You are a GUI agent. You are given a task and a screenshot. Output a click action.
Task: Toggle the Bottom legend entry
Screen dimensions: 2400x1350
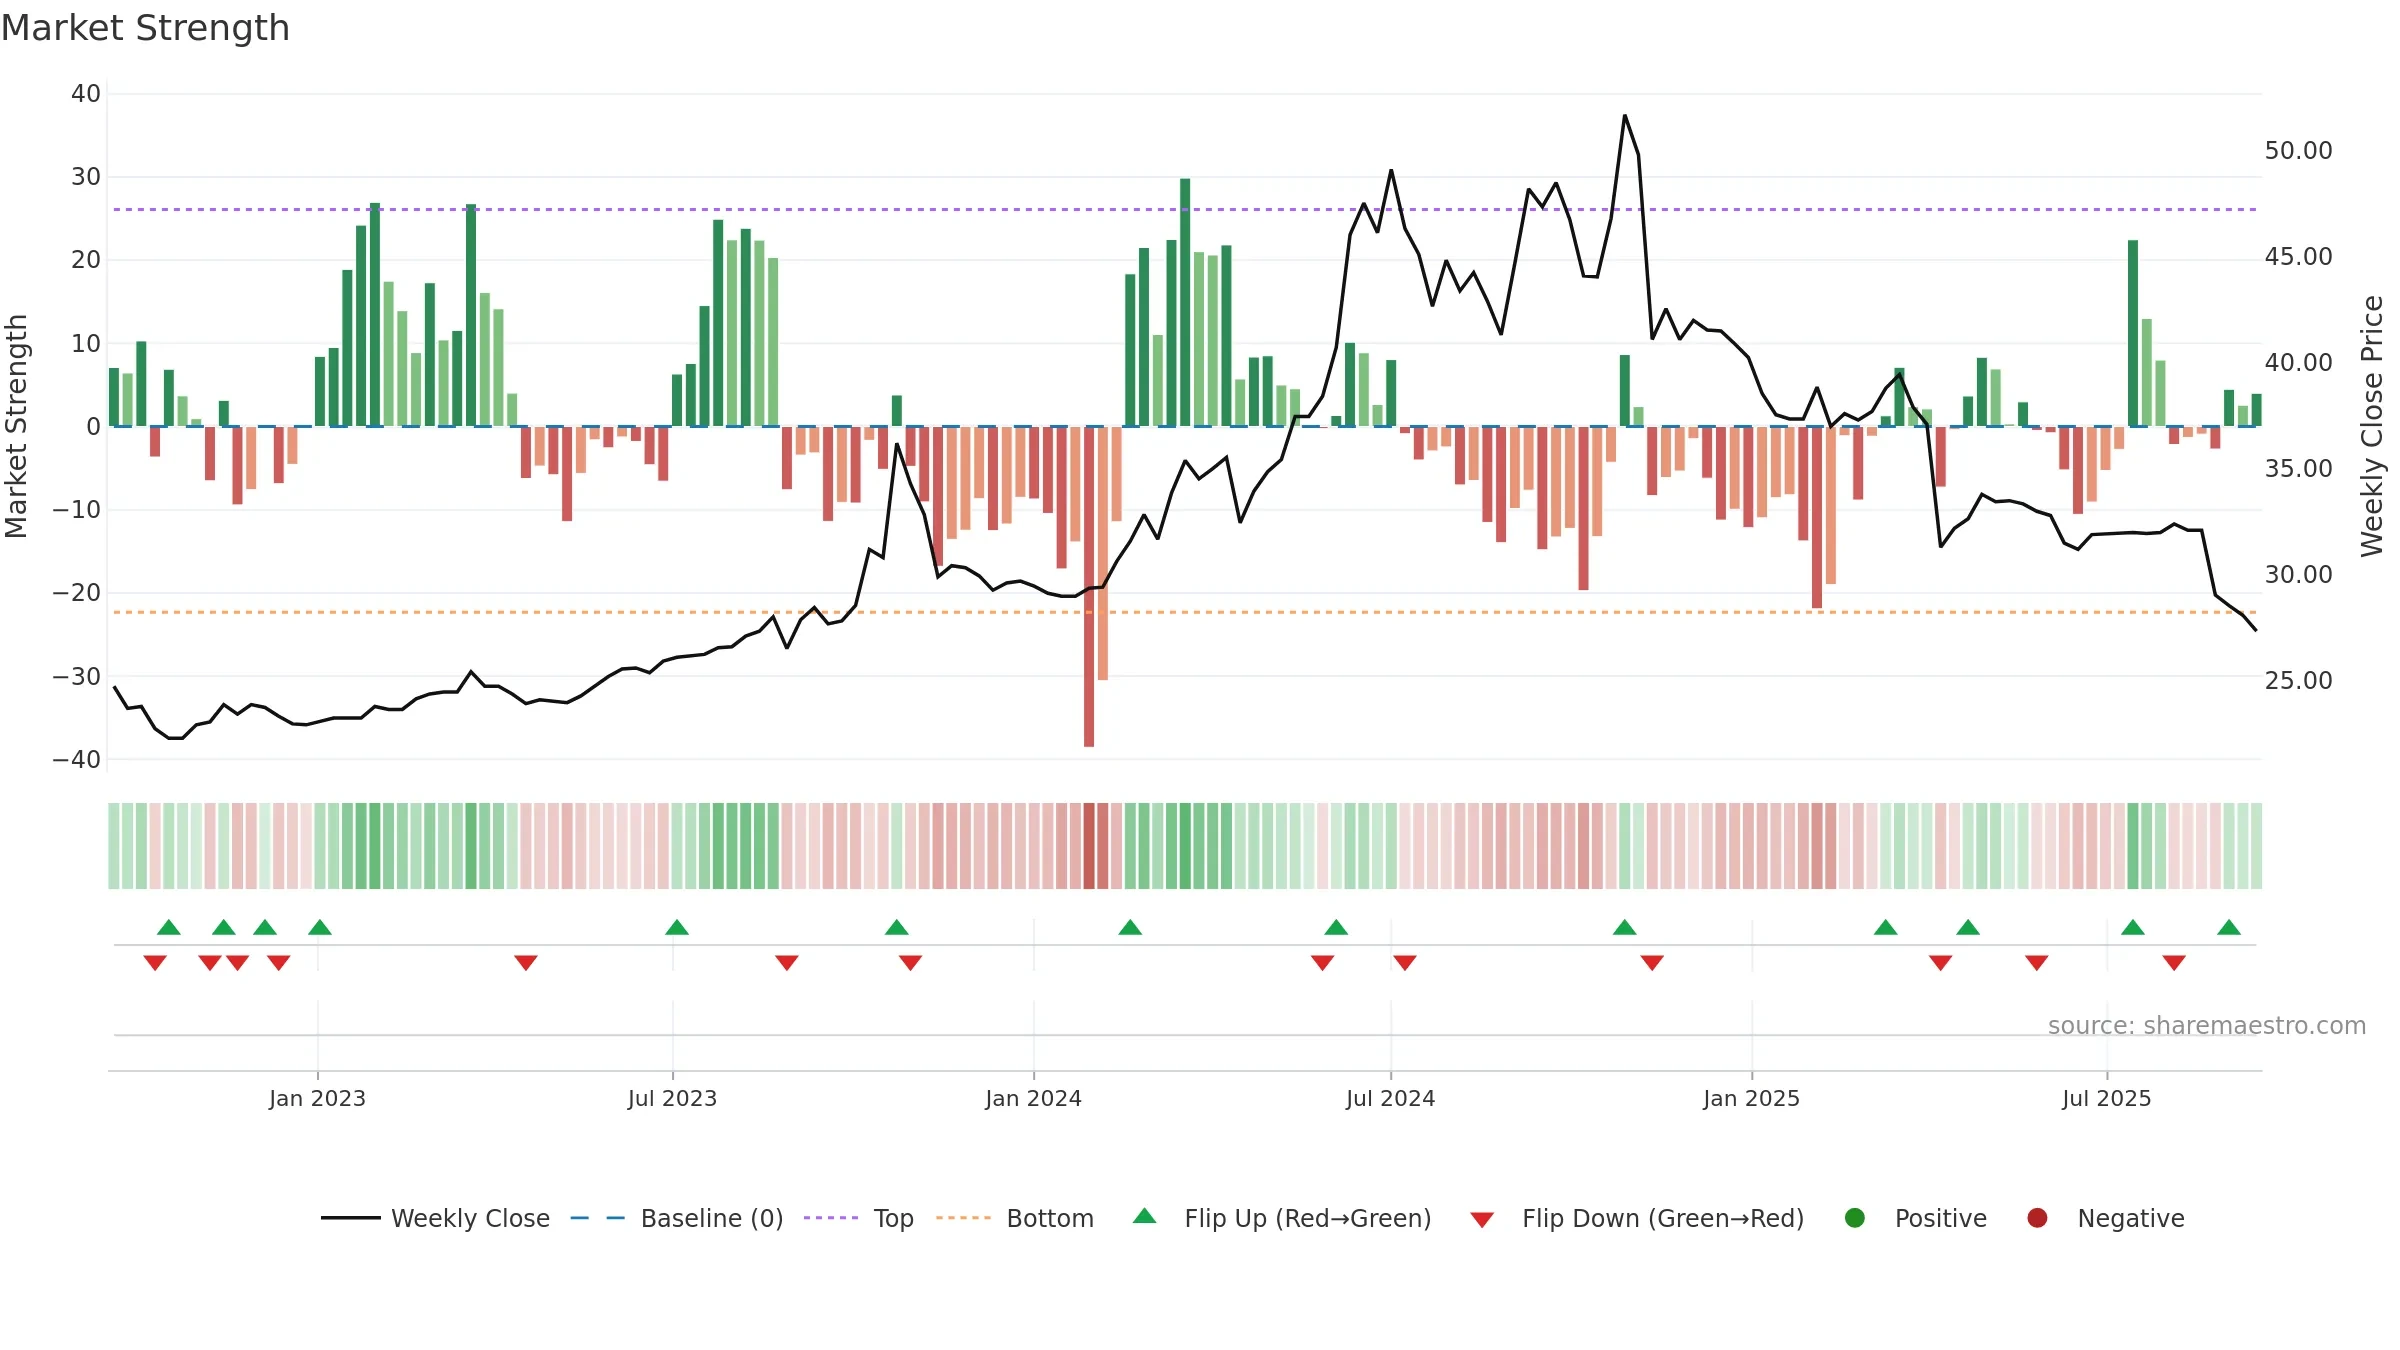(x=1015, y=1218)
